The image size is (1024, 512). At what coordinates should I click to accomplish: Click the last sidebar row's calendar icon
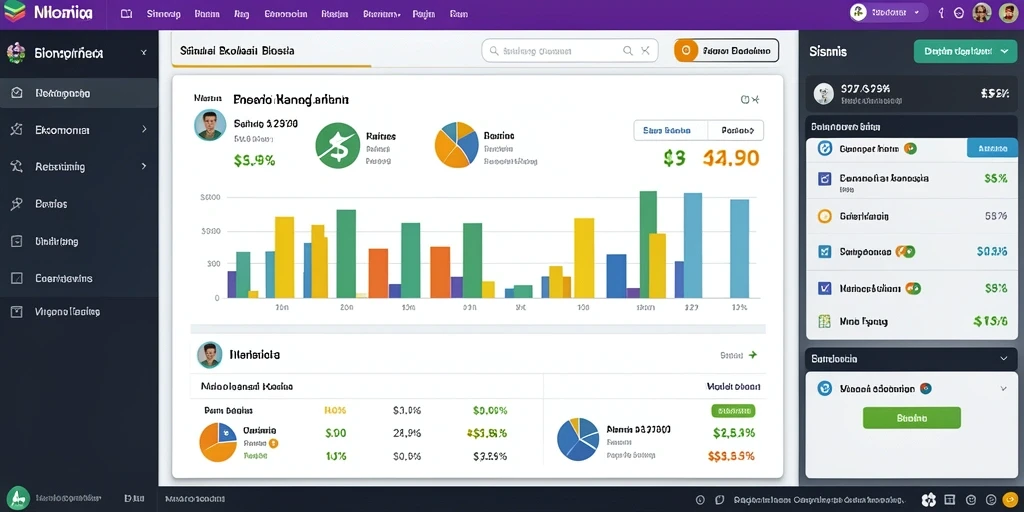click(17, 312)
